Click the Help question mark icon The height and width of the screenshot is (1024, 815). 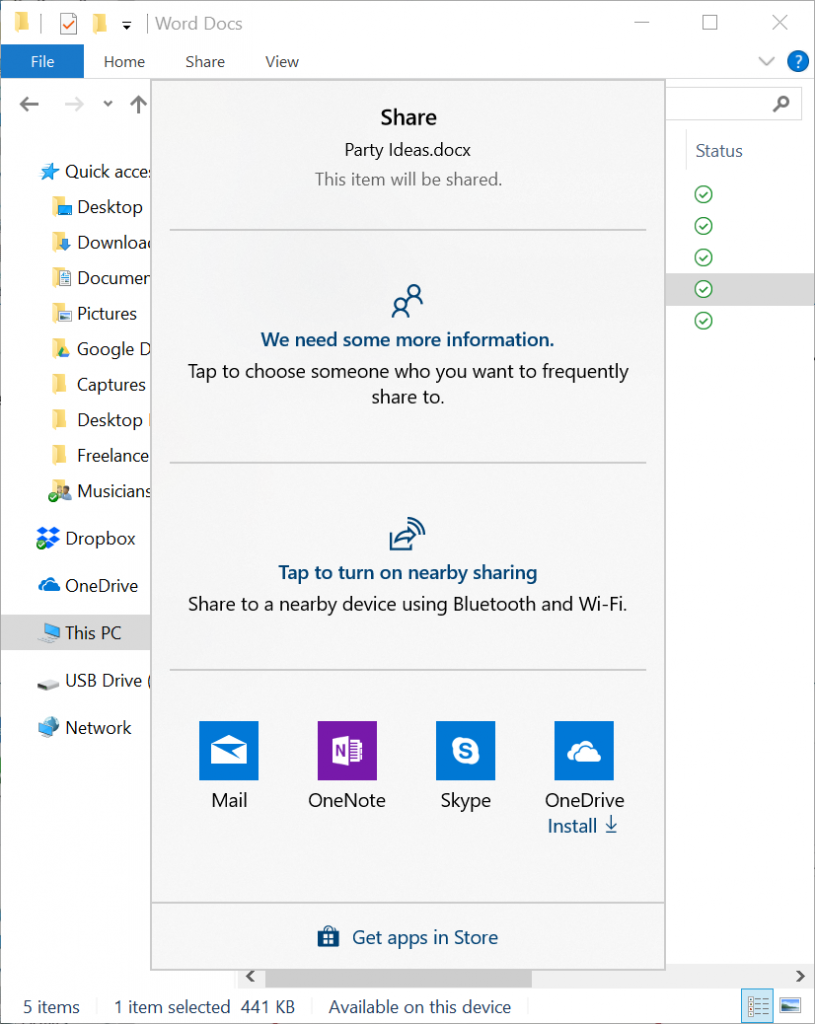(x=797, y=61)
